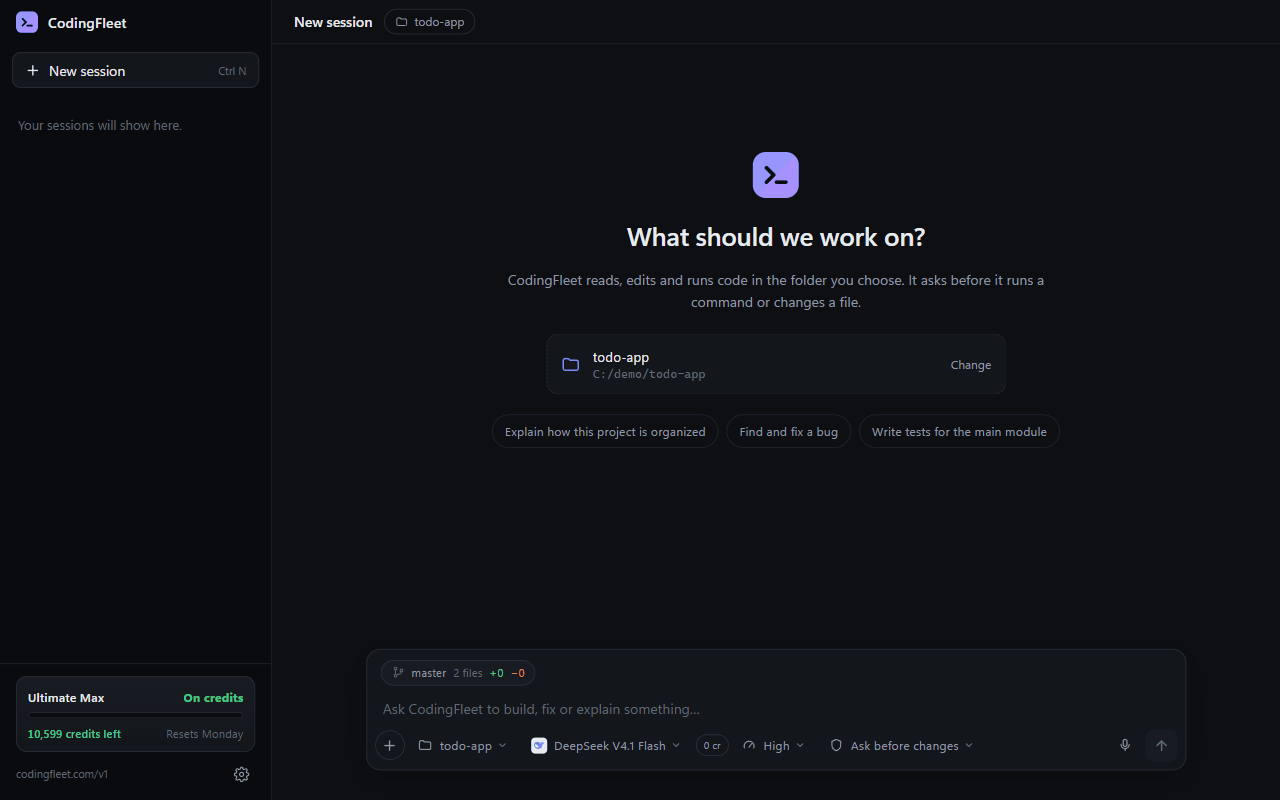The height and width of the screenshot is (800, 1280).
Task: Click the "New session" title in header
Action: click(333, 22)
